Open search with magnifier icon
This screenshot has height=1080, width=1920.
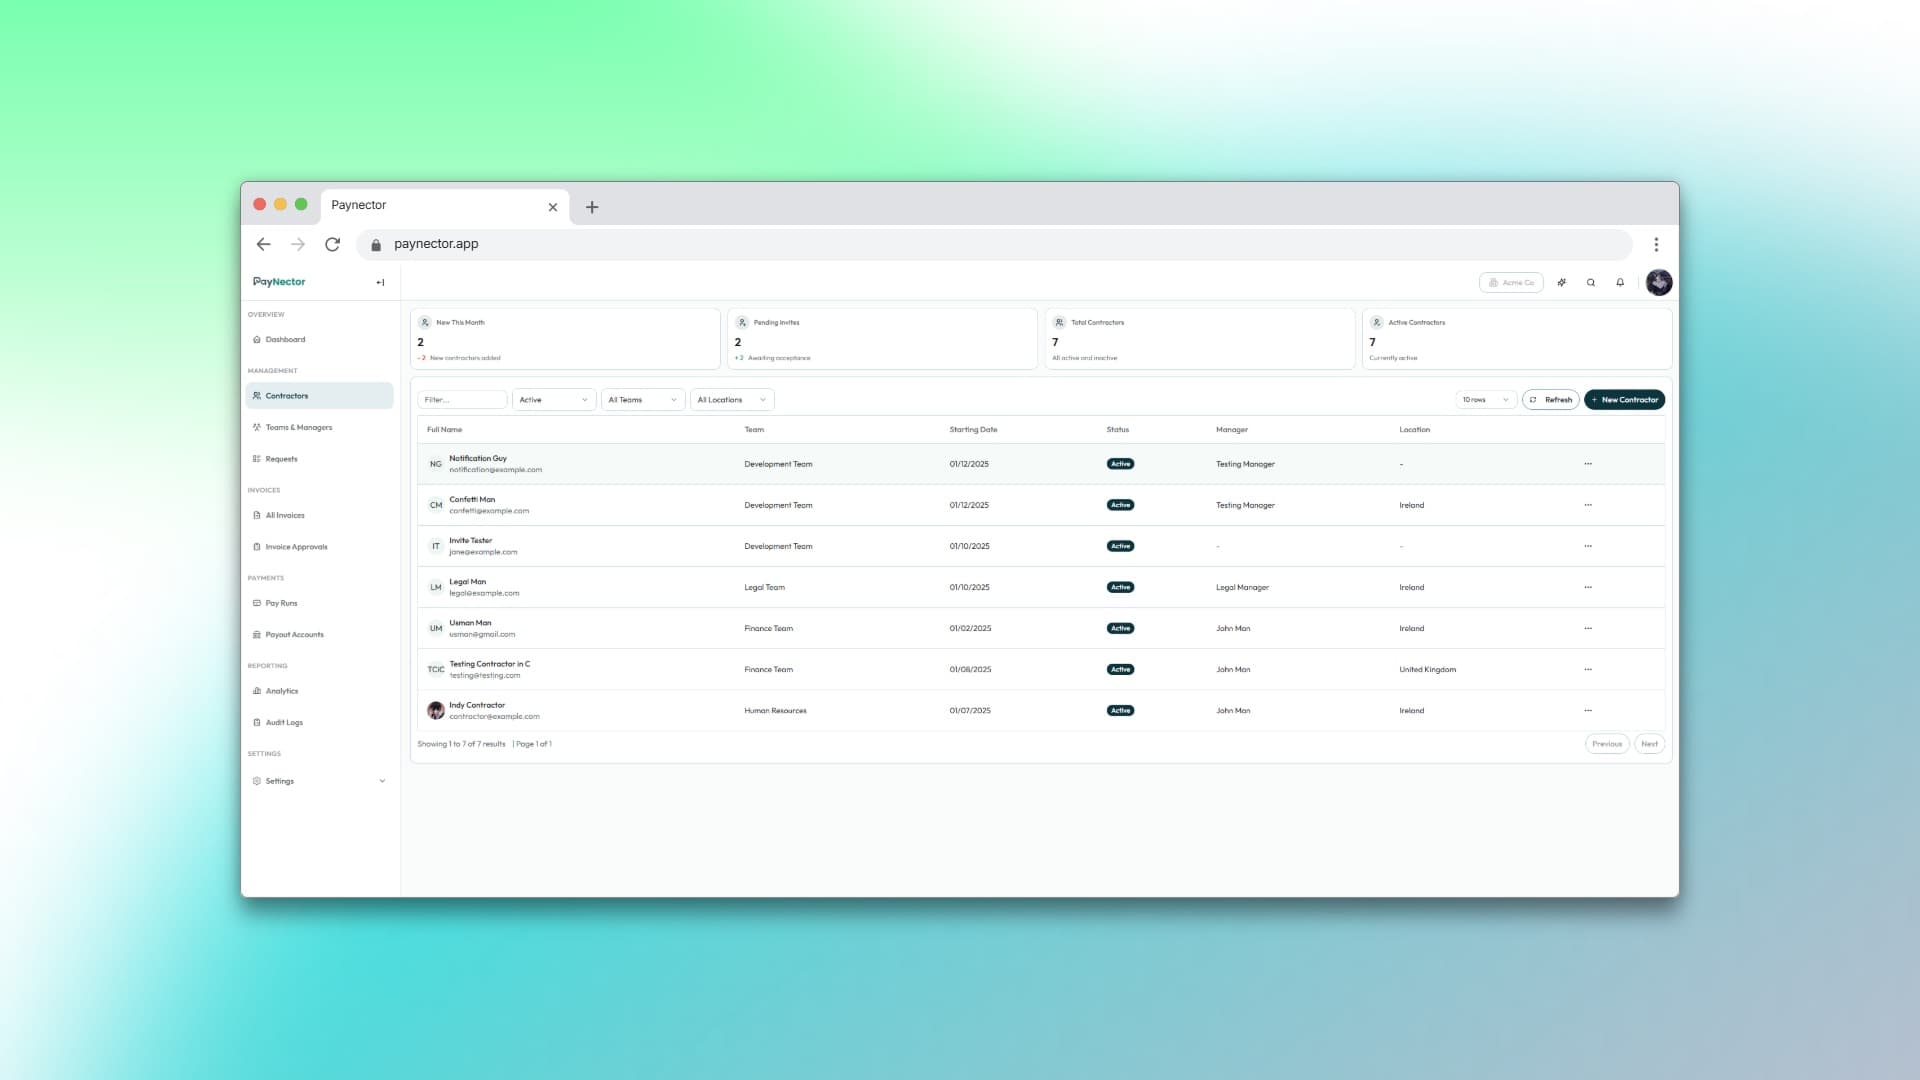(1591, 283)
